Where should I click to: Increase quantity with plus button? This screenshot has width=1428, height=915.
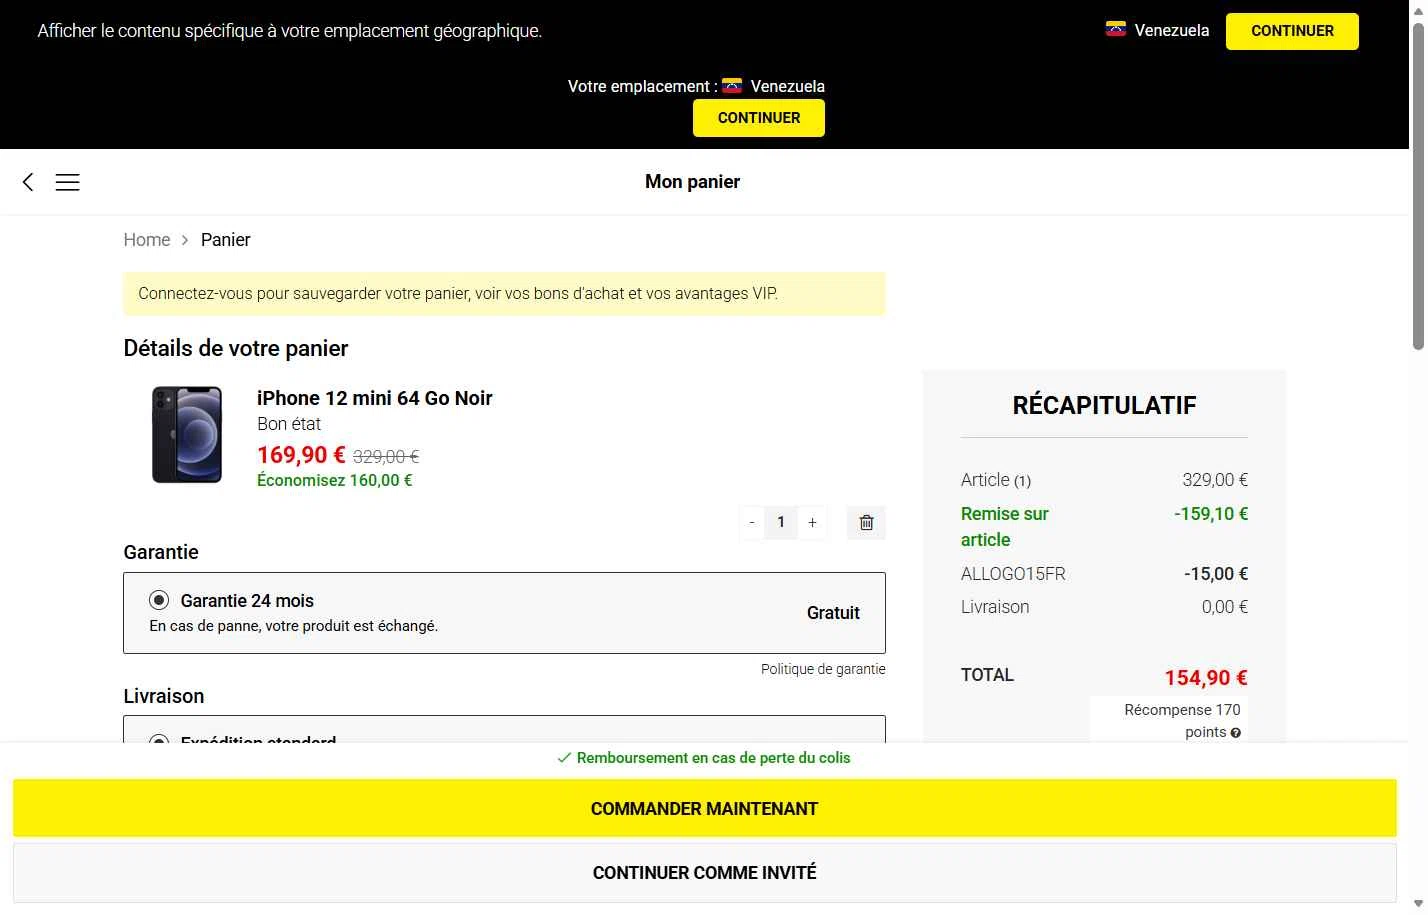pos(812,522)
